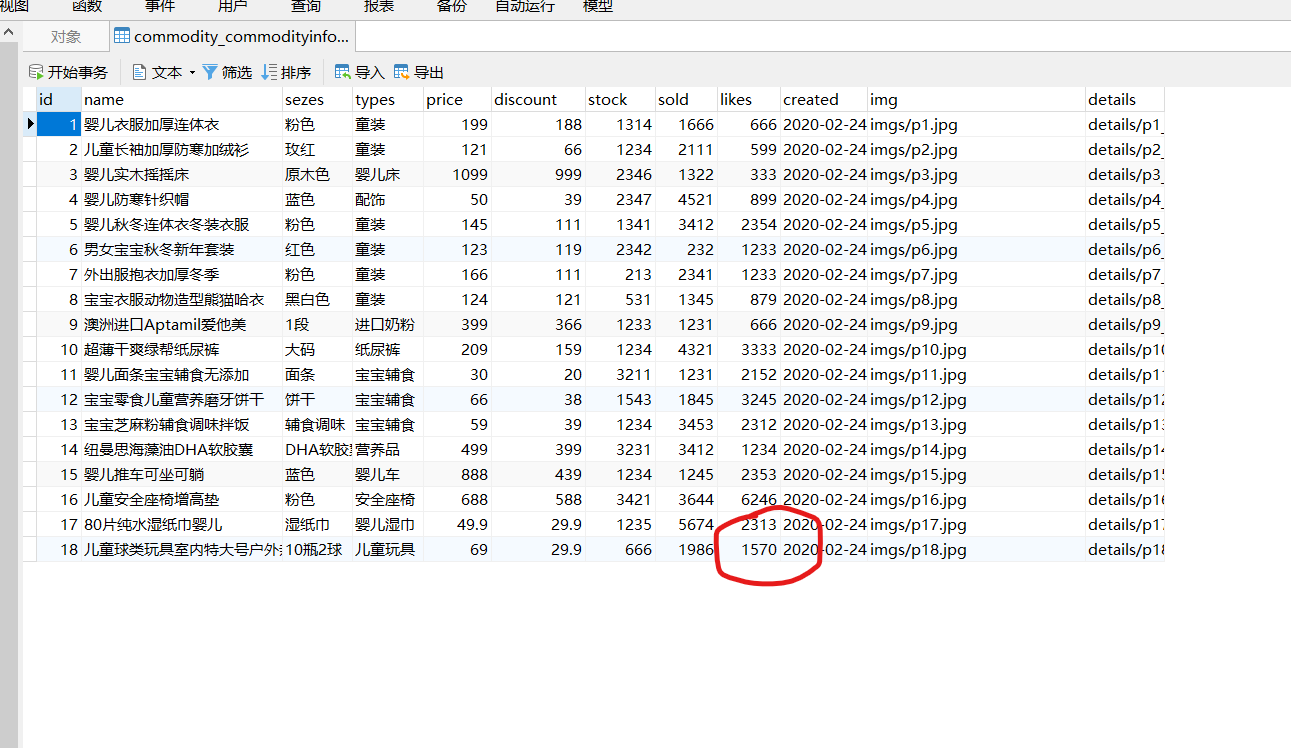
Task: Click the id column header
Action: (59, 99)
